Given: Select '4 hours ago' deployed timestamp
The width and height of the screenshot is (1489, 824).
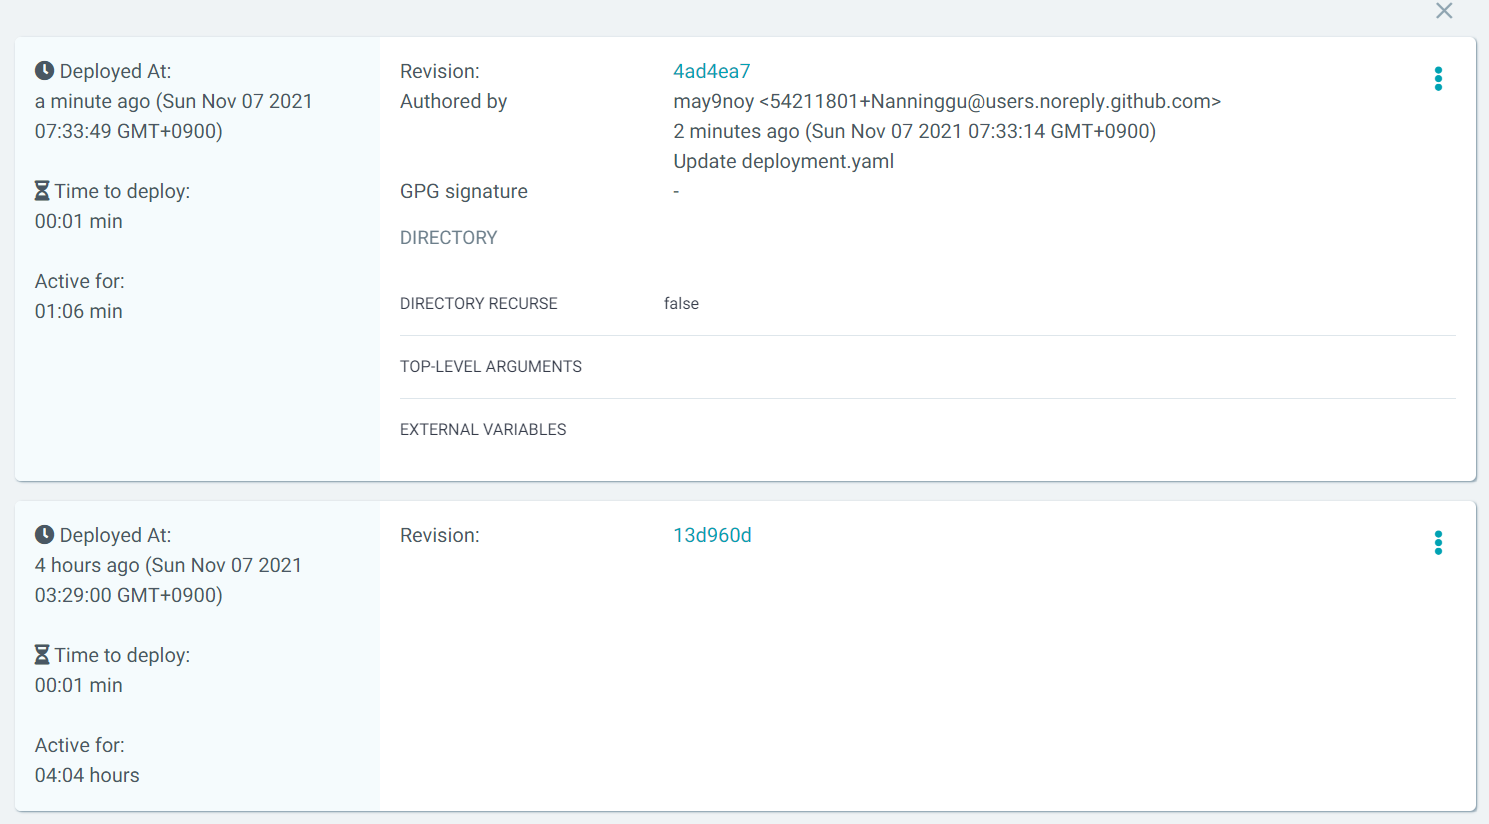Looking at the screenshot, I should coord(168,580).
